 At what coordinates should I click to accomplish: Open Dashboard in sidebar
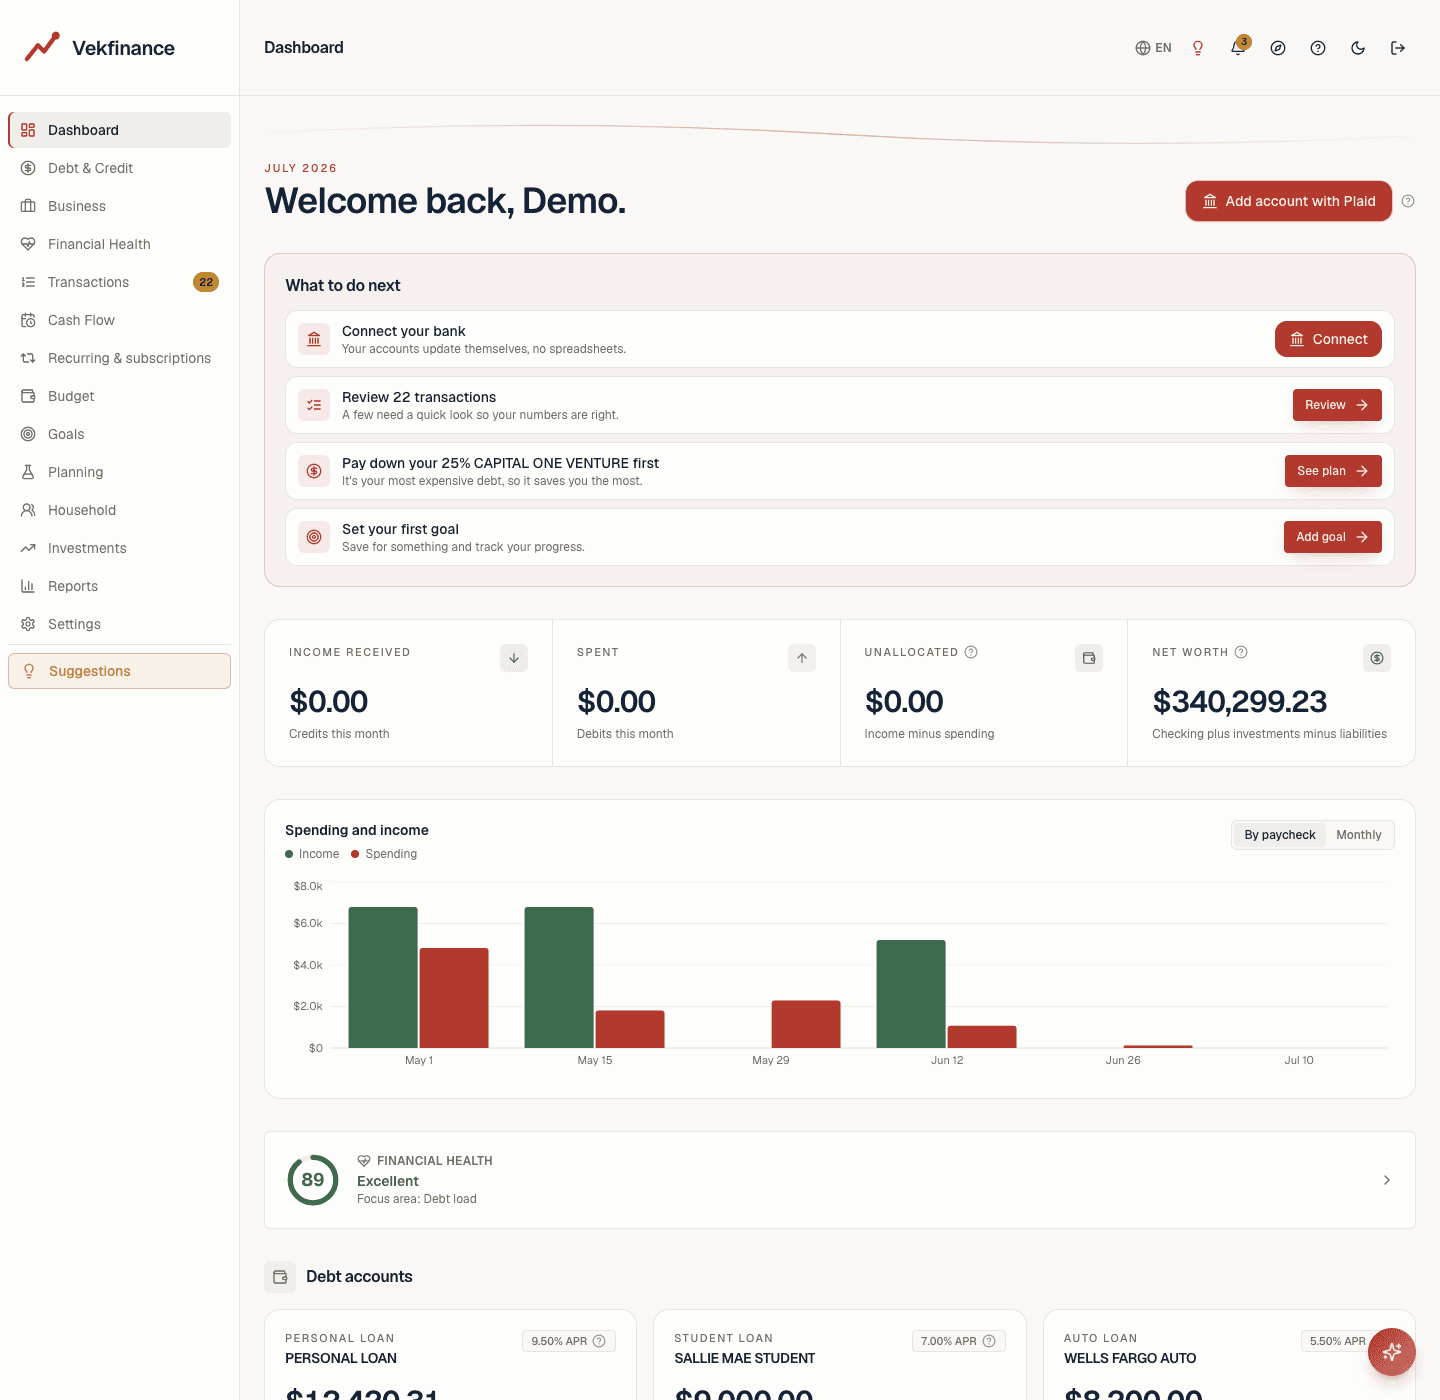pyautogui.click(x=120, y=130)
